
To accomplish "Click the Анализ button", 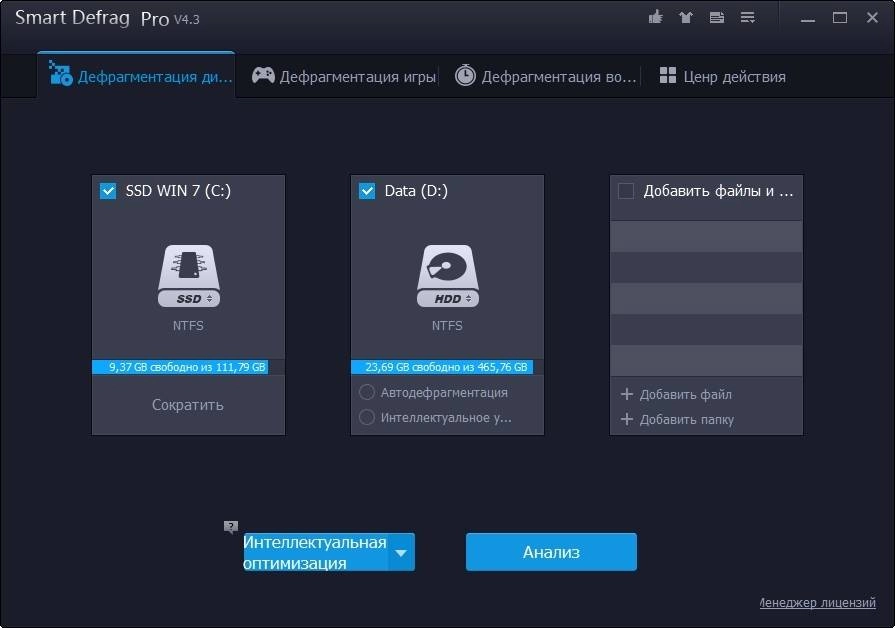I will 551,552.
